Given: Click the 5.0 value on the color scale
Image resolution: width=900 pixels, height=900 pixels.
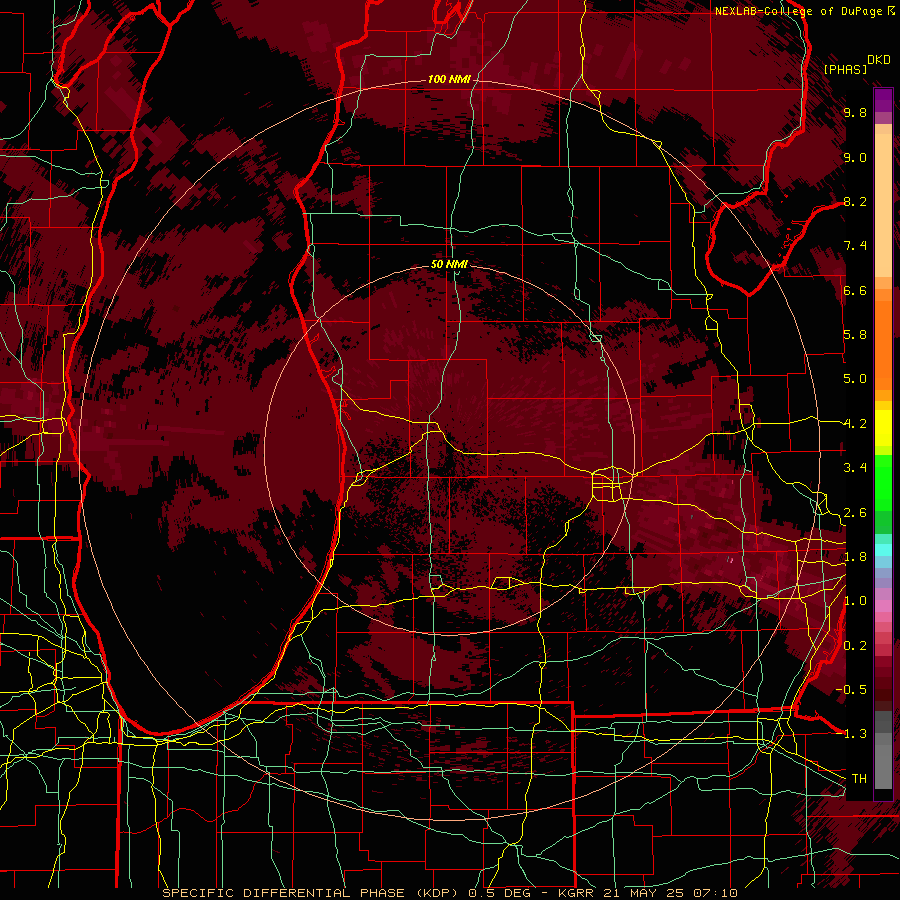Looking at the screenshot, I should (855, 379).
